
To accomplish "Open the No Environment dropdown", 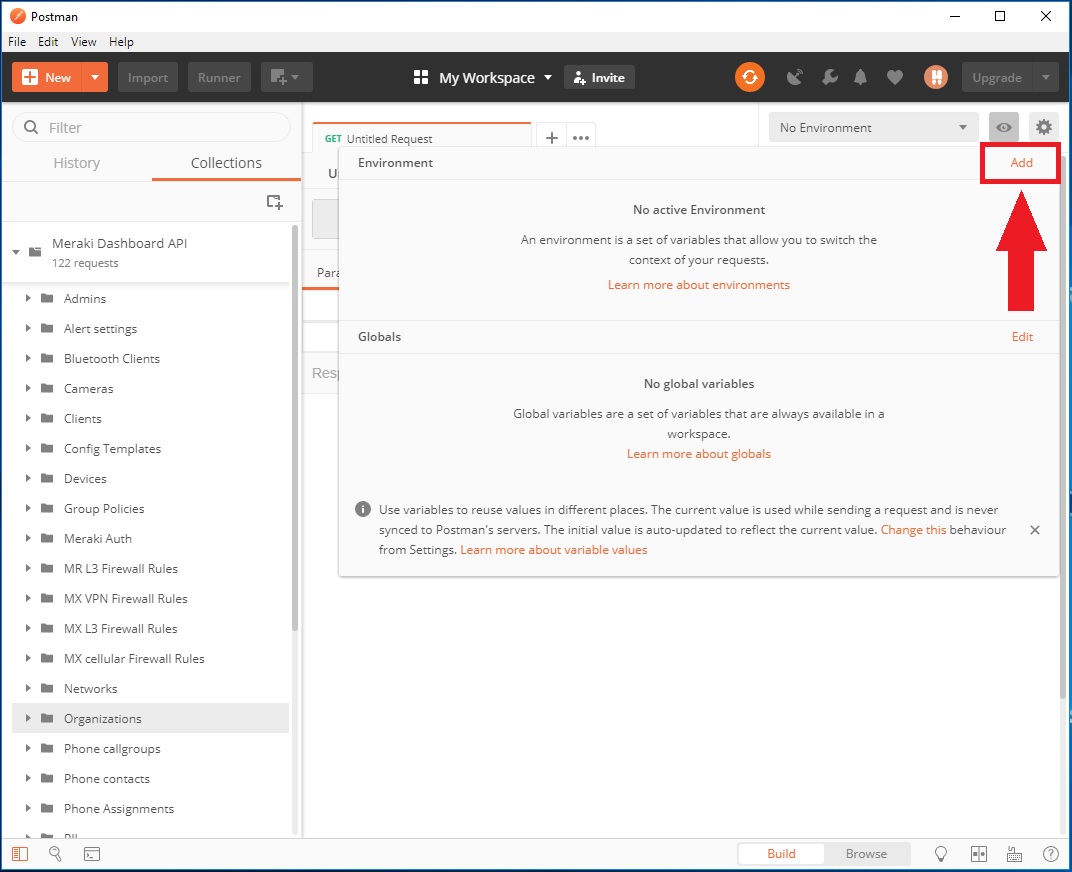I will [x=874, y=127].
